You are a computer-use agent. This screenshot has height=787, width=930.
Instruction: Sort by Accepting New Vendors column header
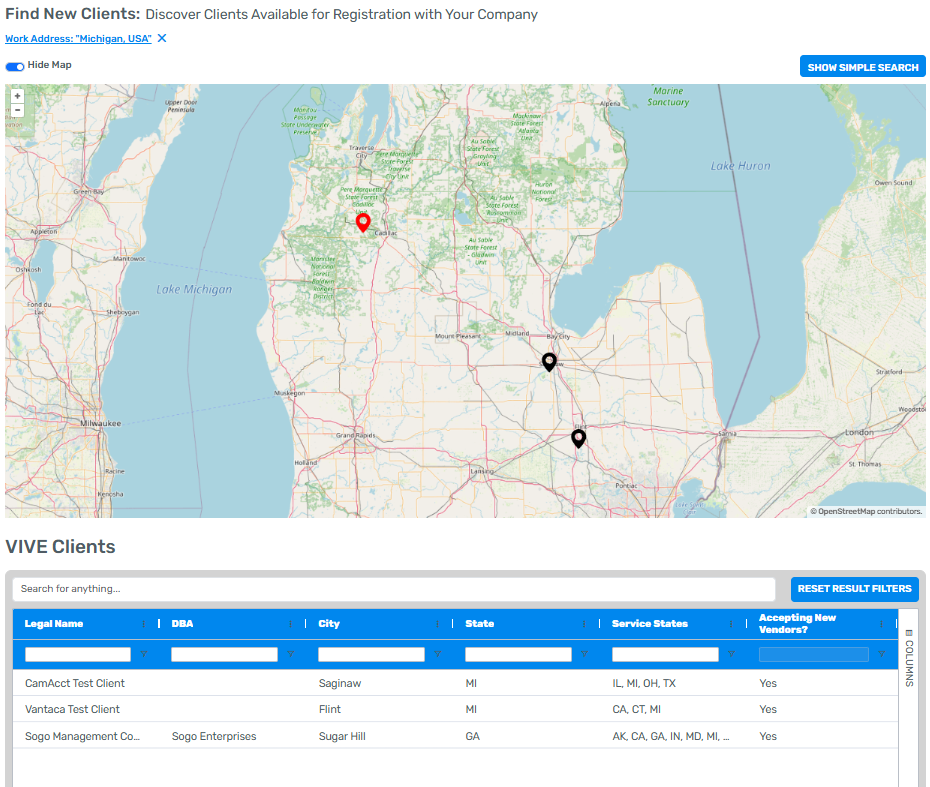tap(798, 624)
